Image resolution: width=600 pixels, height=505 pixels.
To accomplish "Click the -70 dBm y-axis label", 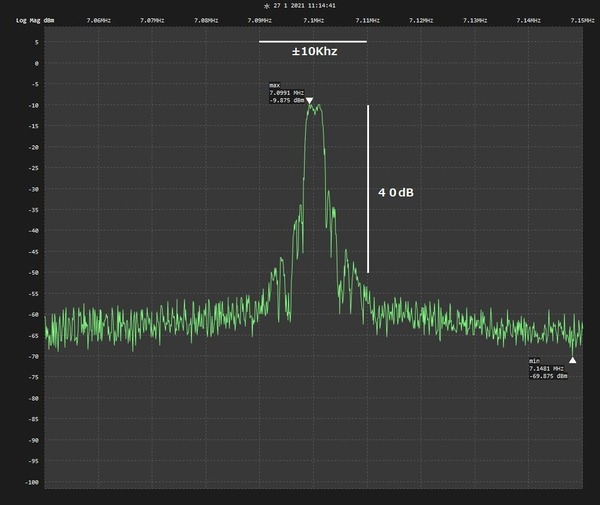I will 34,357.
